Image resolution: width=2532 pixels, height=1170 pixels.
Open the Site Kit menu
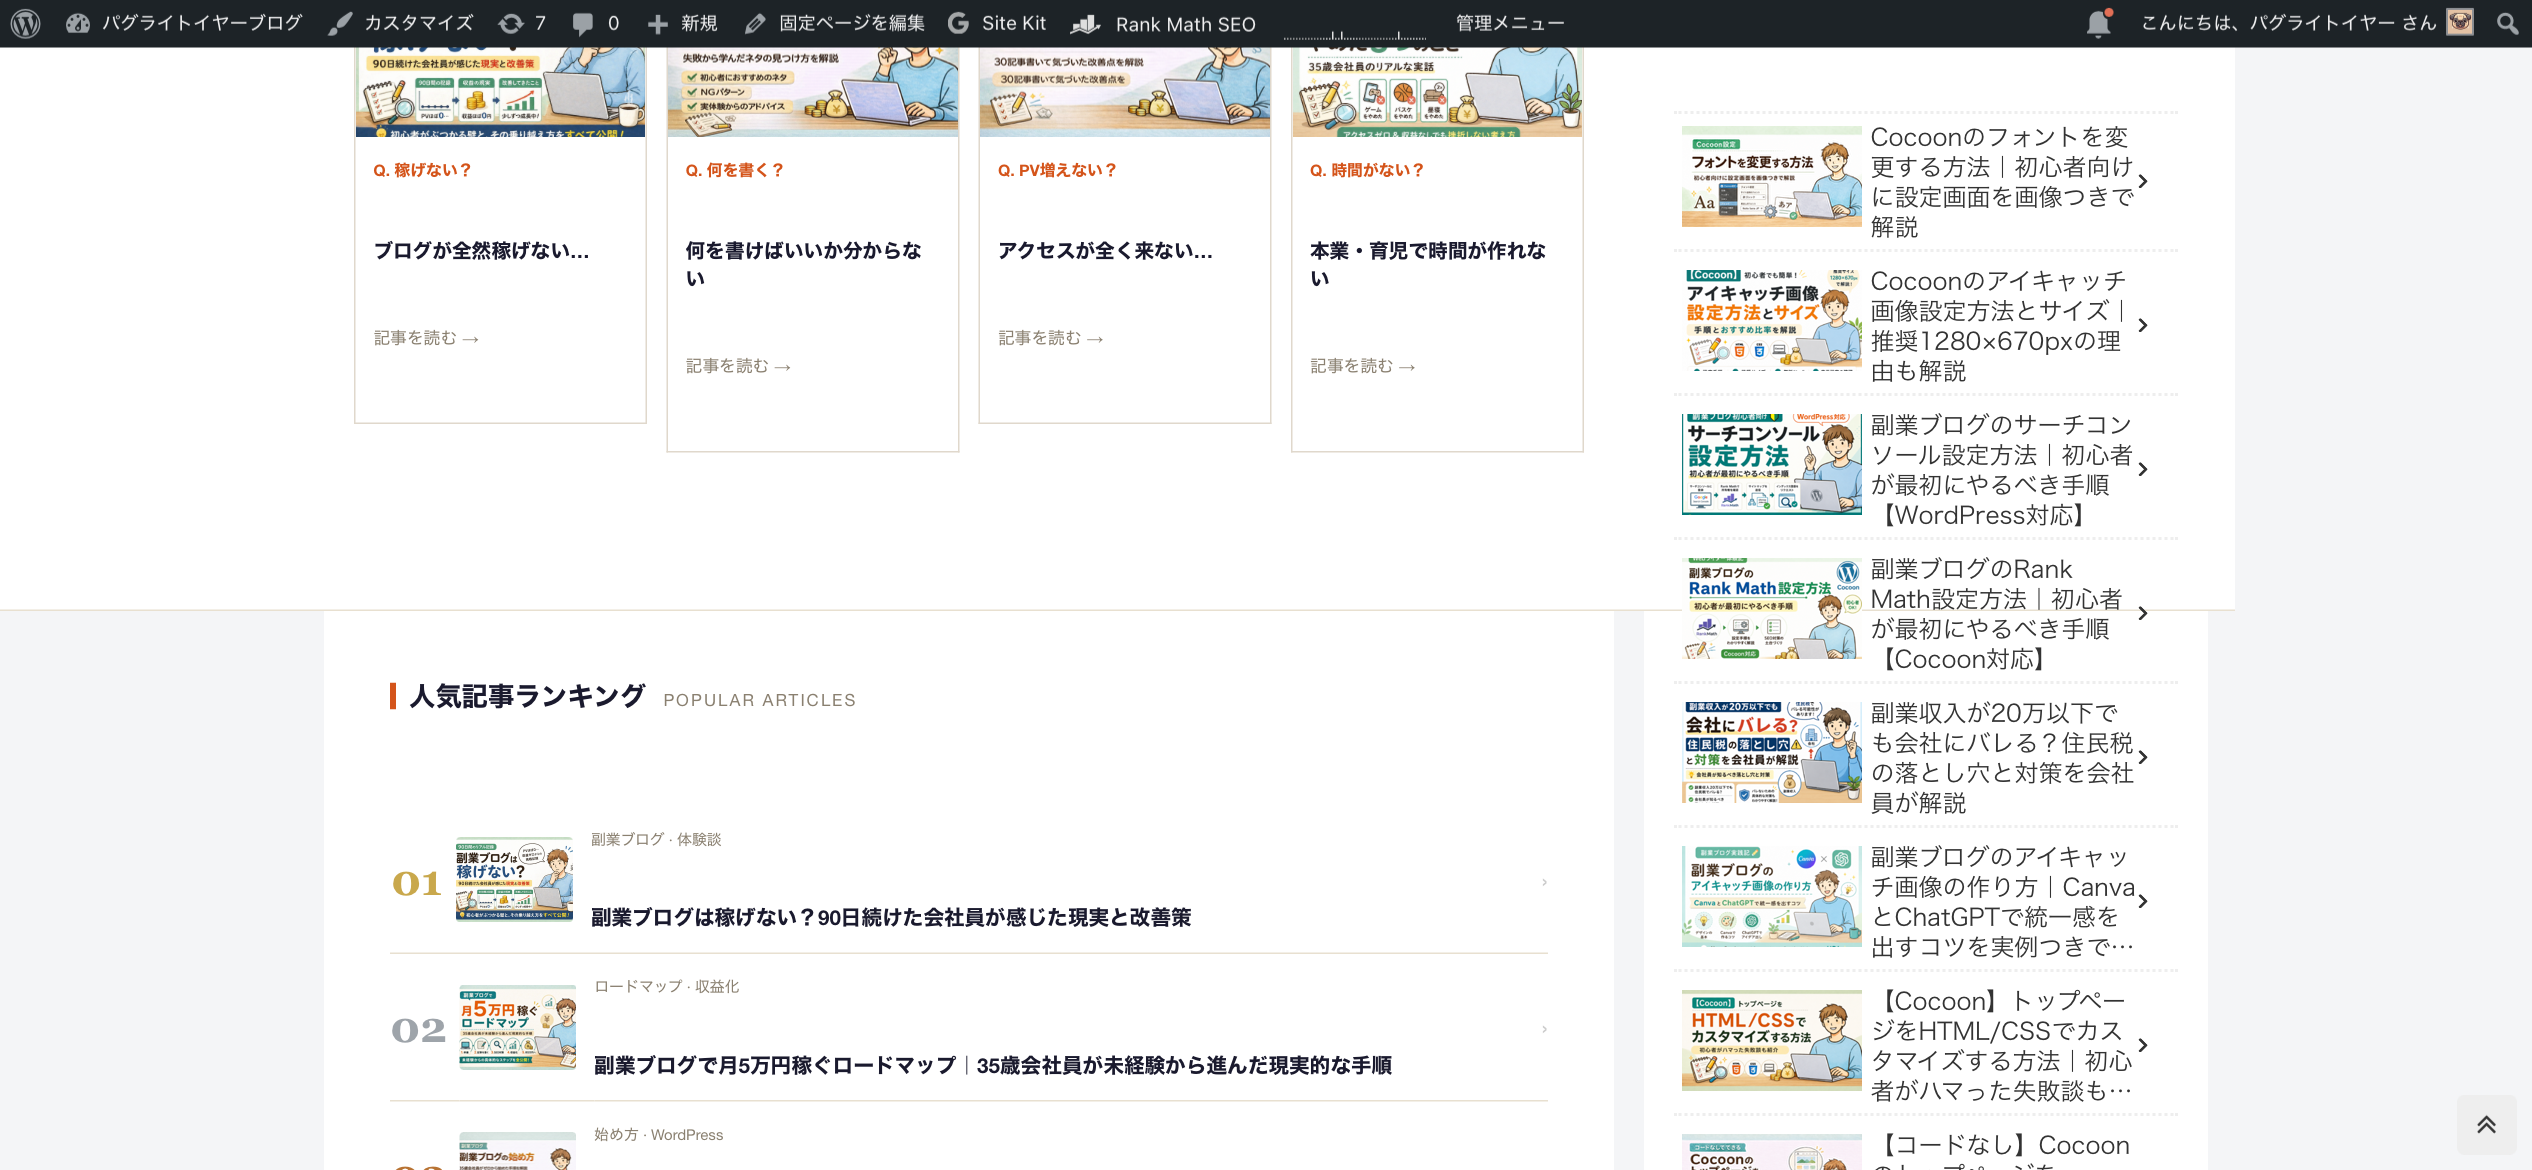pyautogui.click(x=996, y=23)
